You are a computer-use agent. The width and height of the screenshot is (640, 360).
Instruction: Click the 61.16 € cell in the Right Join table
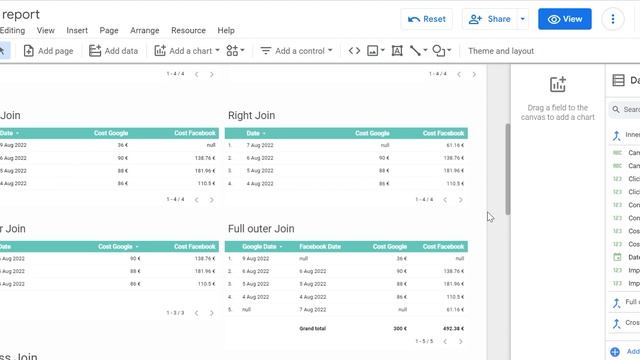(x=454, y=145)
